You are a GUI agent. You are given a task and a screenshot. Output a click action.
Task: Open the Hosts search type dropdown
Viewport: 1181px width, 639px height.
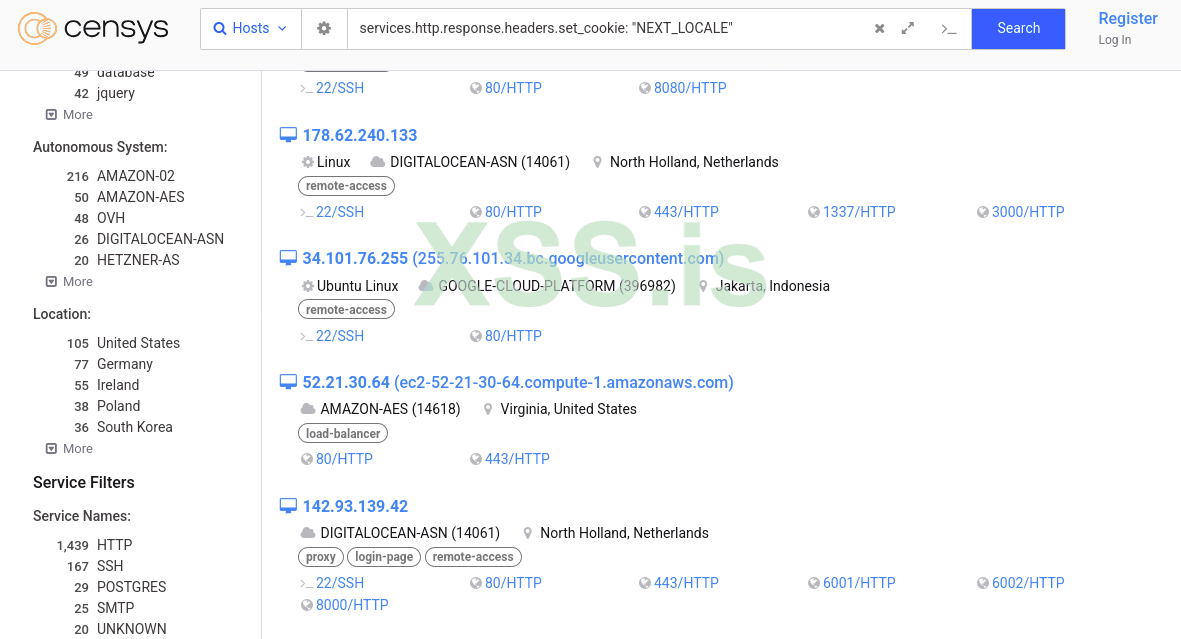coord(251,29)
